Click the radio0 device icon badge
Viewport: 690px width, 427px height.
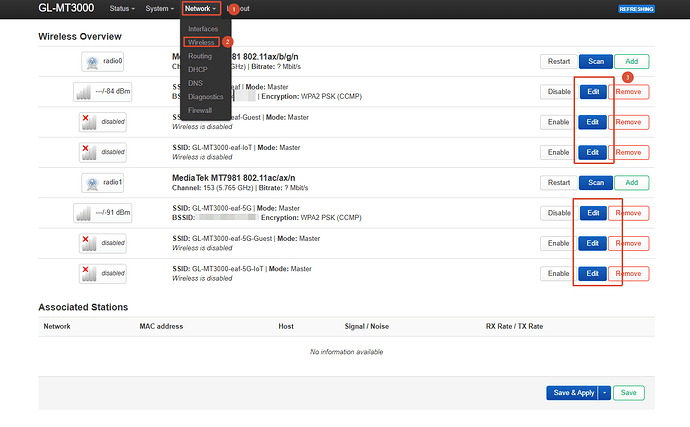[x=102, y=61]
